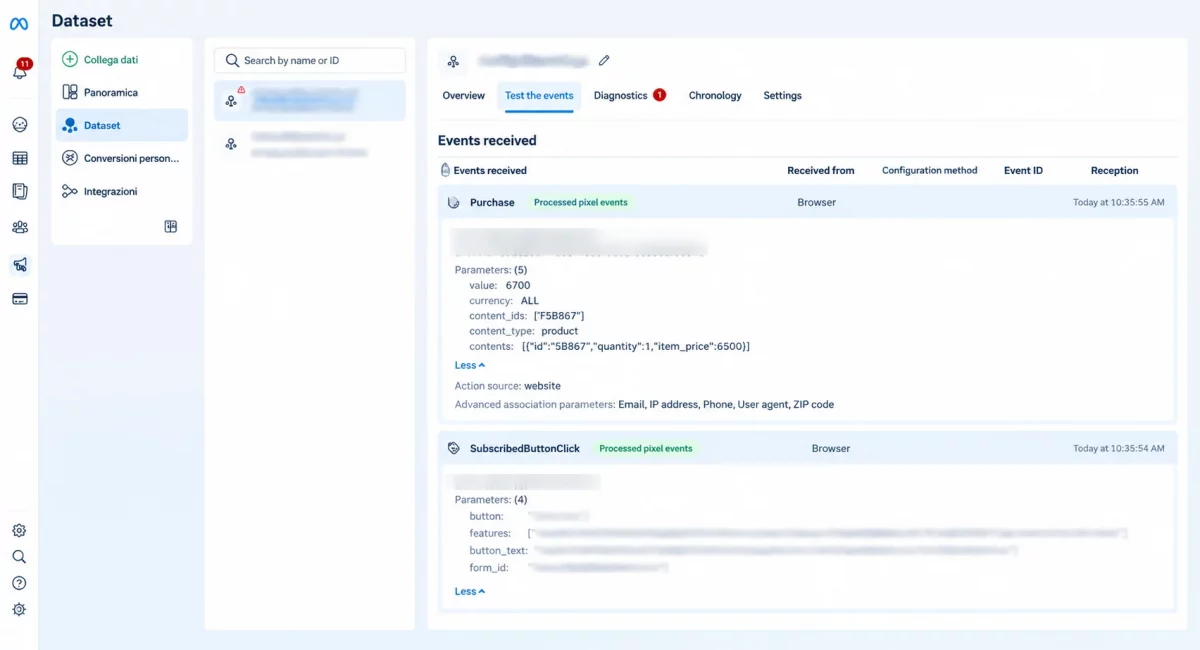This screenshot has height=650, width=1200.
Task: Click the SubscribedButtonClick event icon
Action: click(x=453, y=448)
